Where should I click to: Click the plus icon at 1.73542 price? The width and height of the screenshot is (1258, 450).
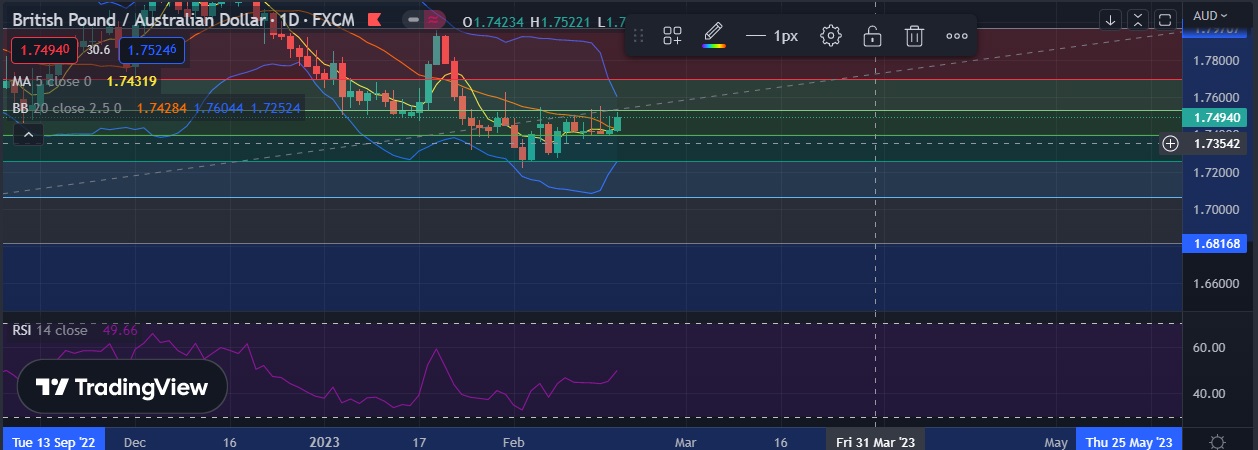coord(1170,143)
